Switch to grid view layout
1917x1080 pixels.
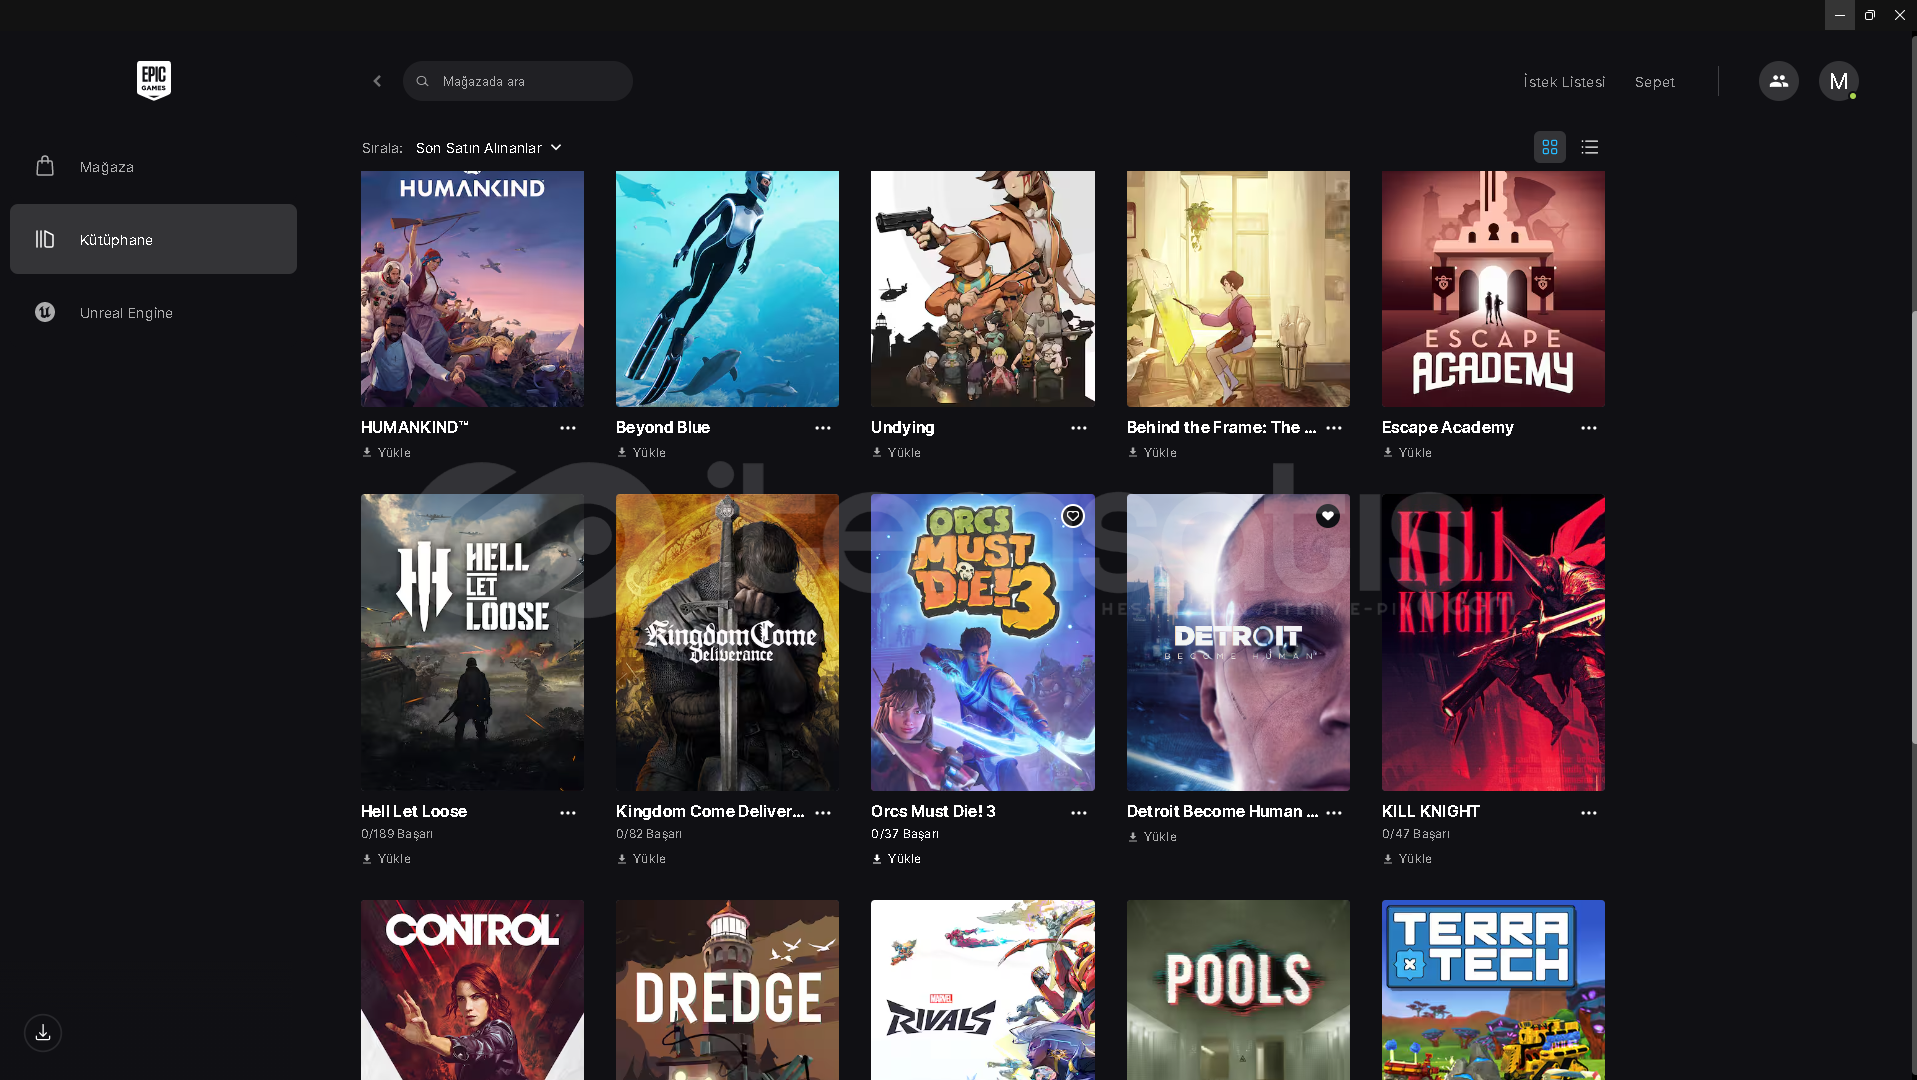[x=1550, y=148]
